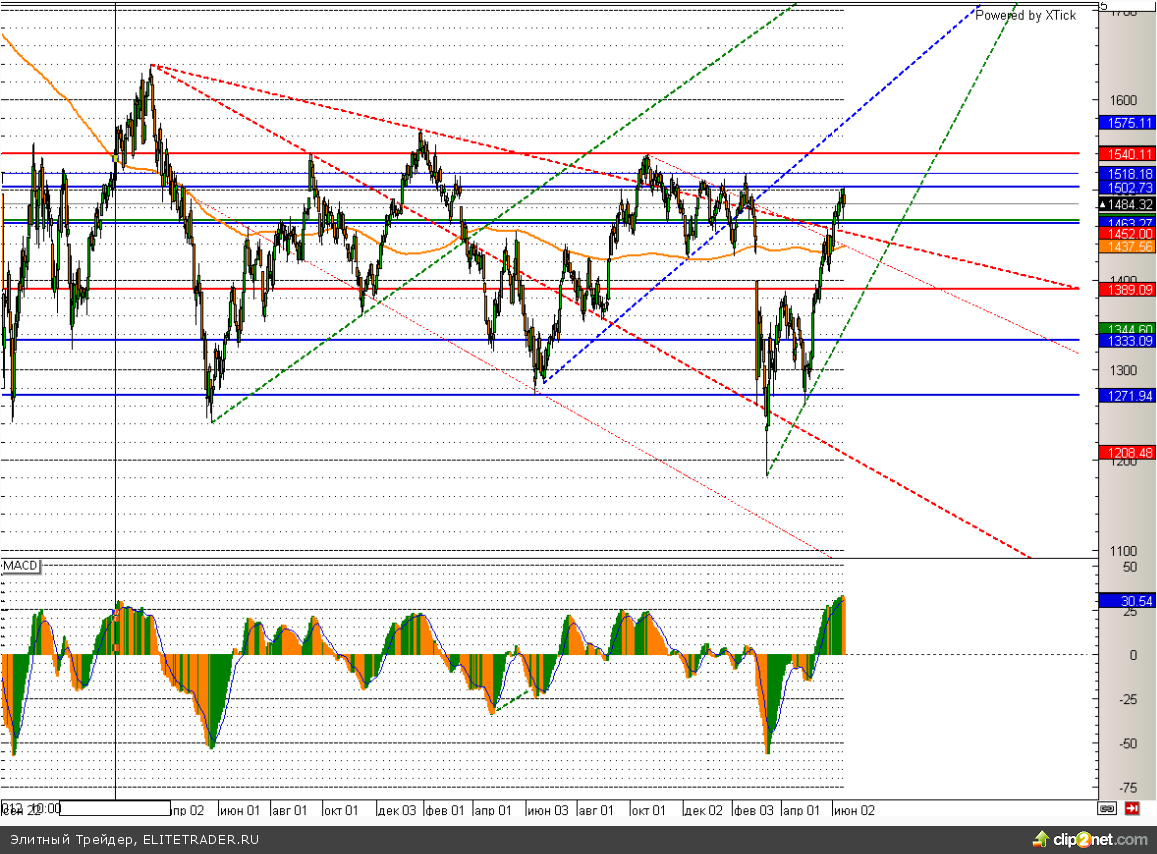This screenshot has width=1157, height=854.
Task: Click the 1300 price axis tick
Action: pos(1123,370)
